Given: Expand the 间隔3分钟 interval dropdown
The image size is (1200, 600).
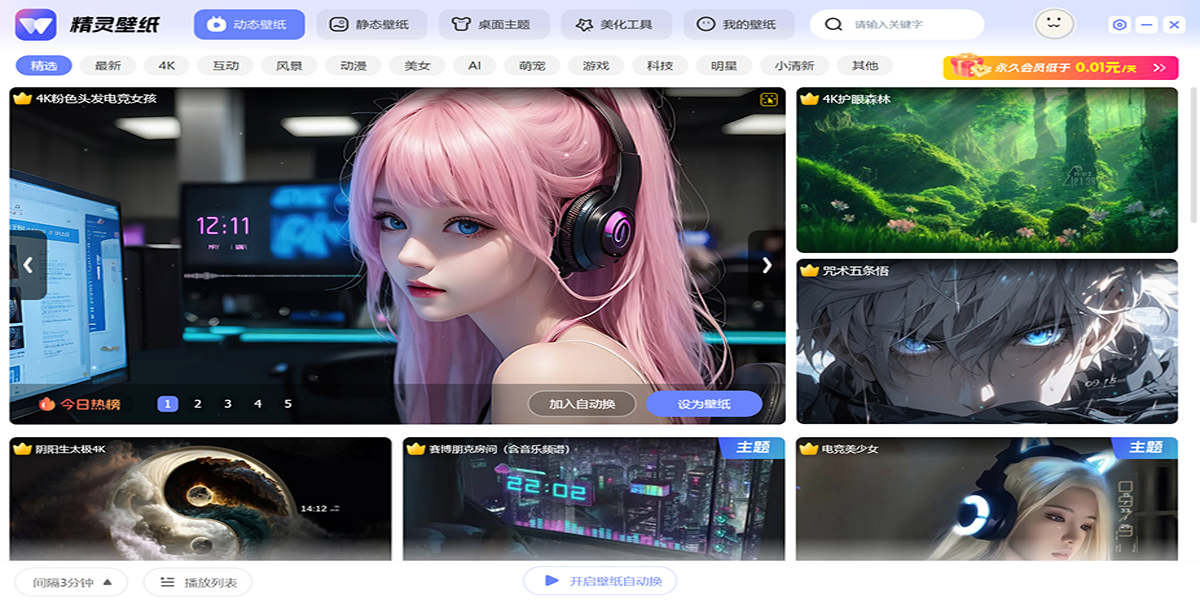Looking at the screenshot, I should tap(71, 582).
